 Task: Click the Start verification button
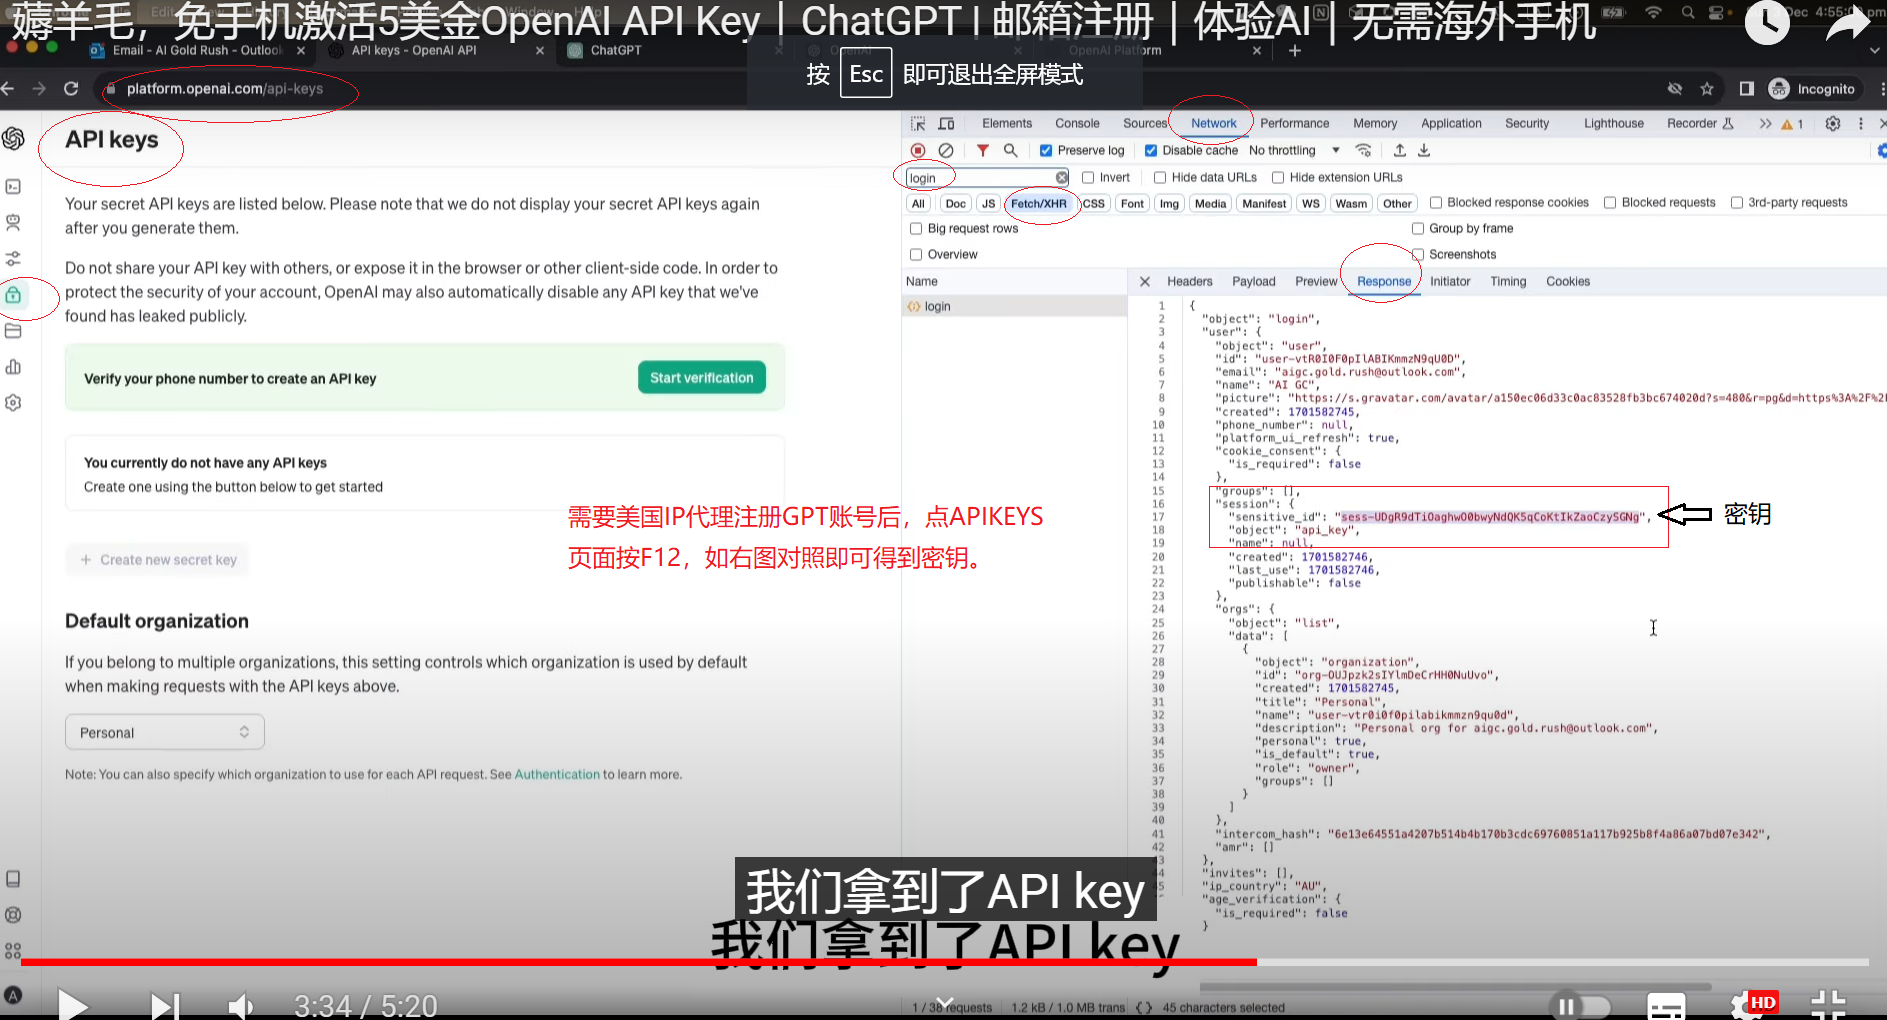pyautogui.click(x=701, y=378)
